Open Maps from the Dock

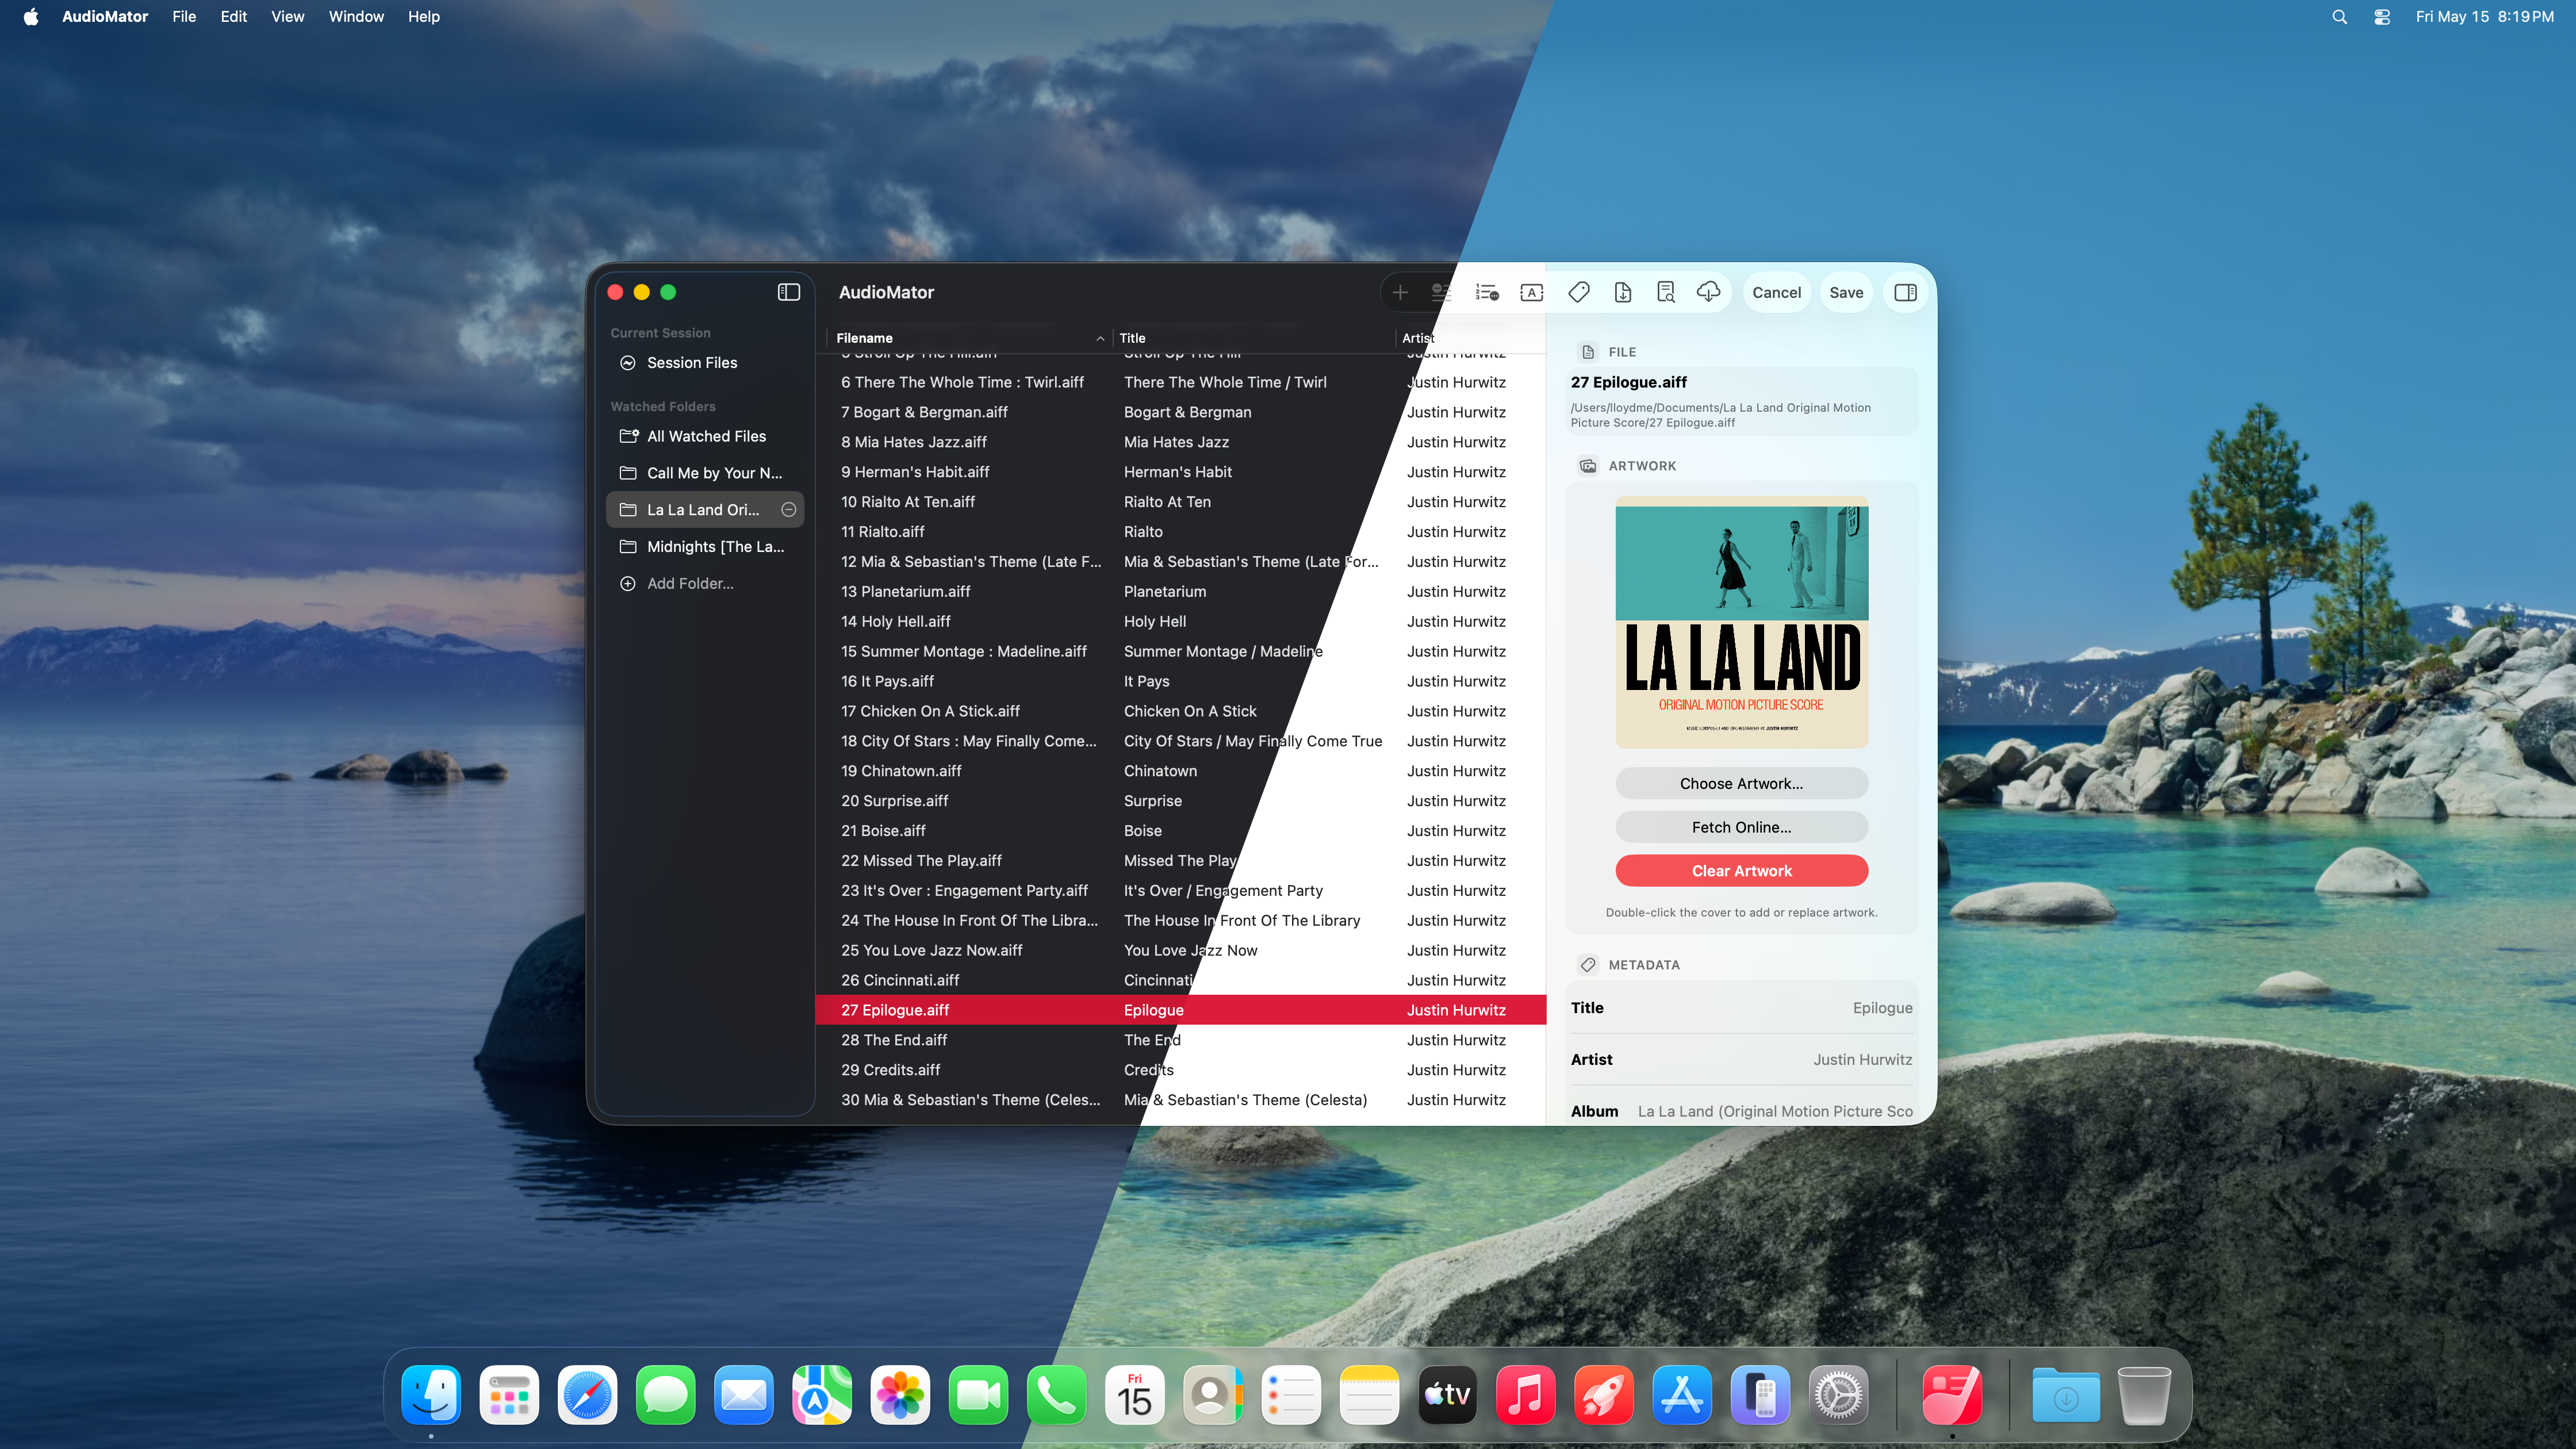click(822, 1394)
